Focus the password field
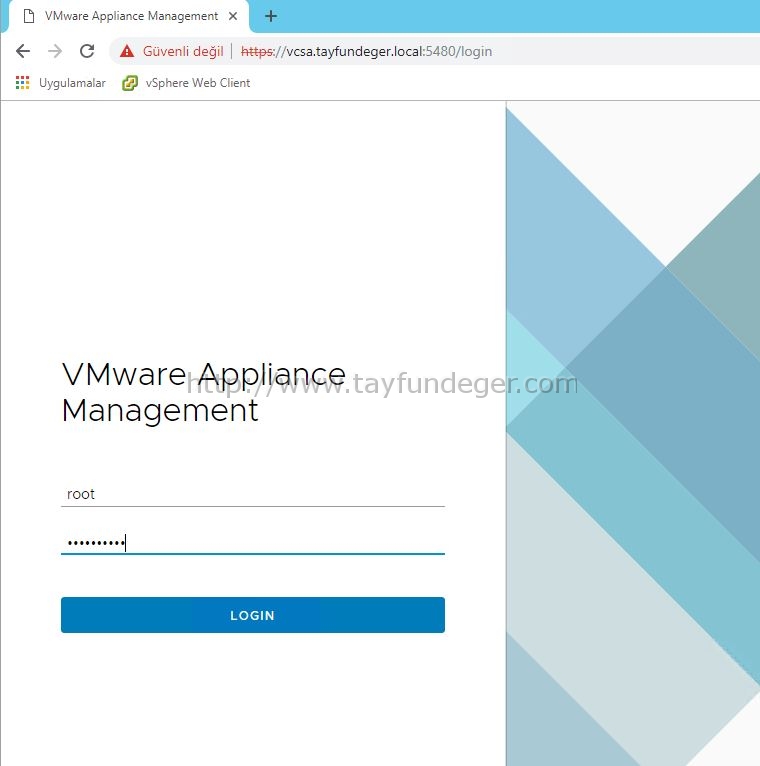 [253, 542]
